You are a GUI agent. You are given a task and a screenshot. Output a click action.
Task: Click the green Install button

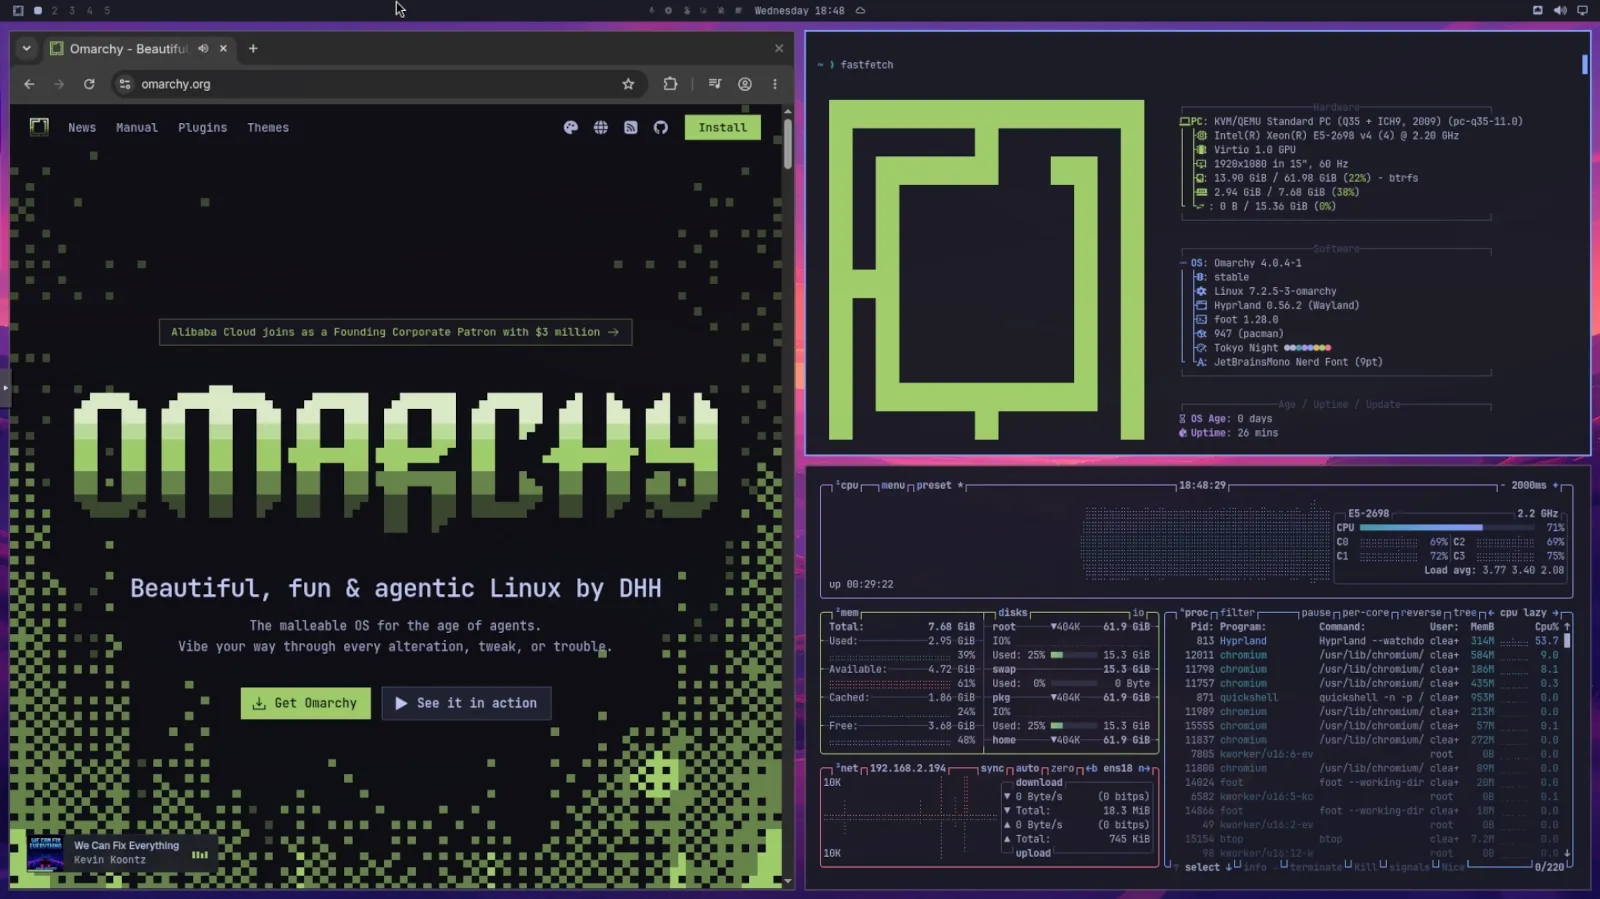pos(723,127)
